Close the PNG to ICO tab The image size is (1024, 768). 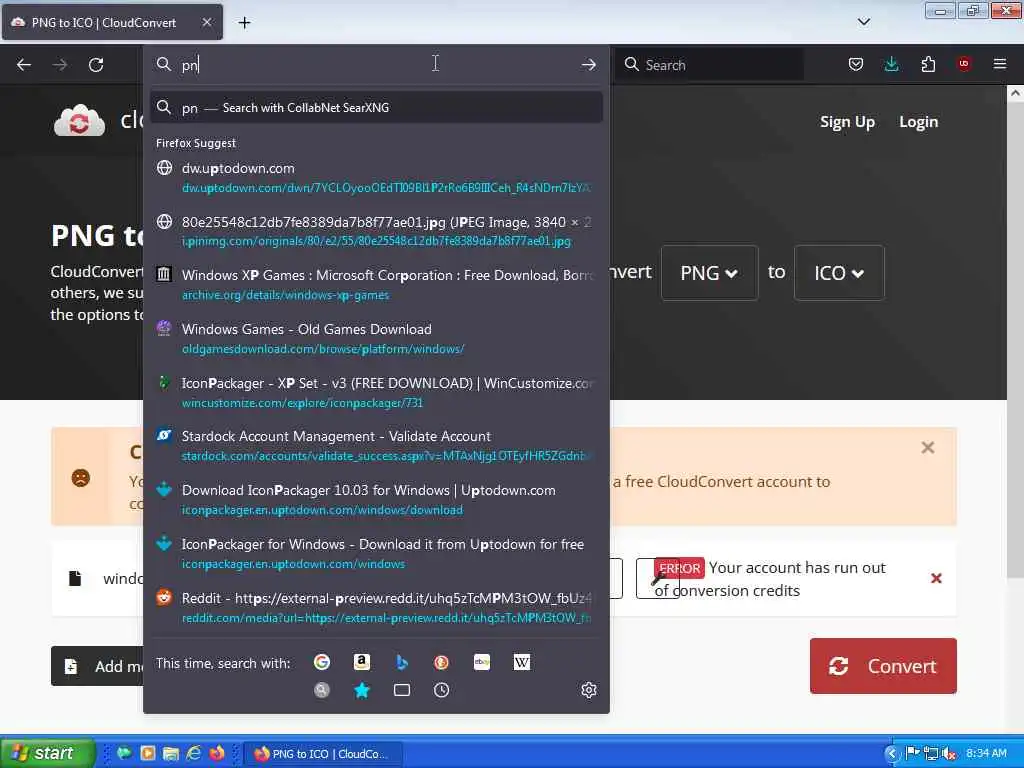(x=206, y=22)
